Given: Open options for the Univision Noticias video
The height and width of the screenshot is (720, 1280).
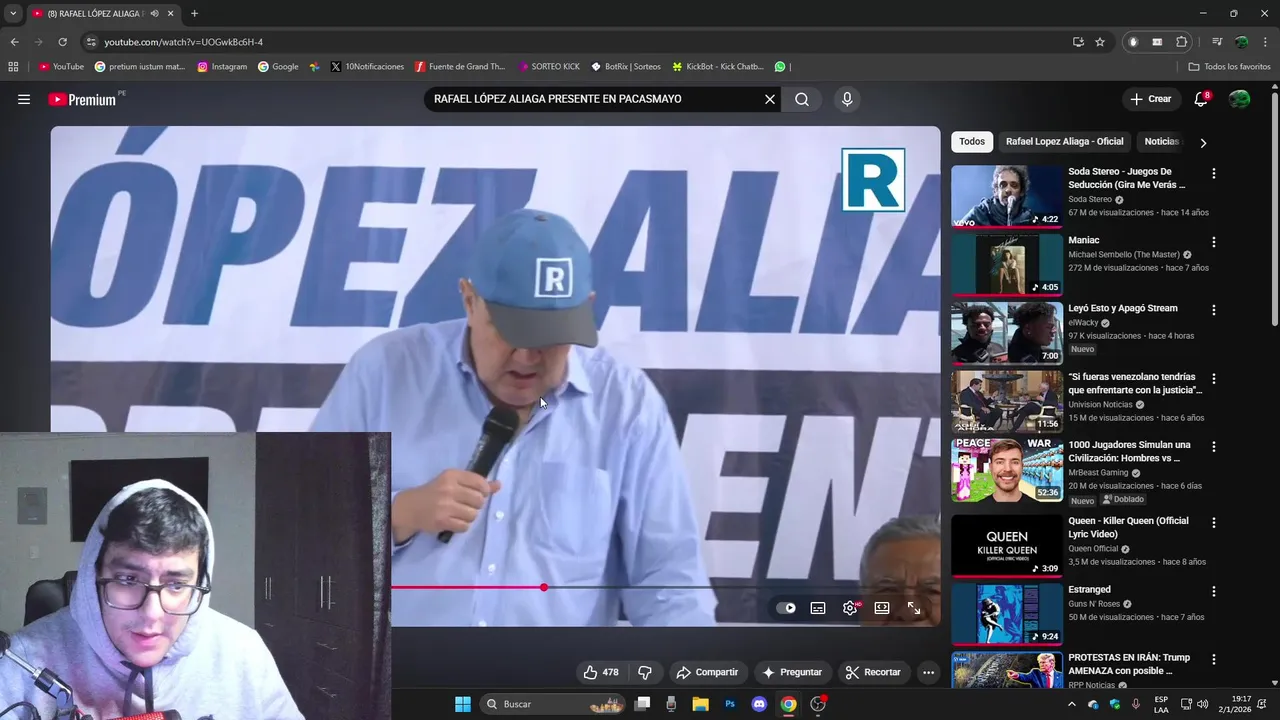Looking at the screenshot, I should pos(1214,379).
